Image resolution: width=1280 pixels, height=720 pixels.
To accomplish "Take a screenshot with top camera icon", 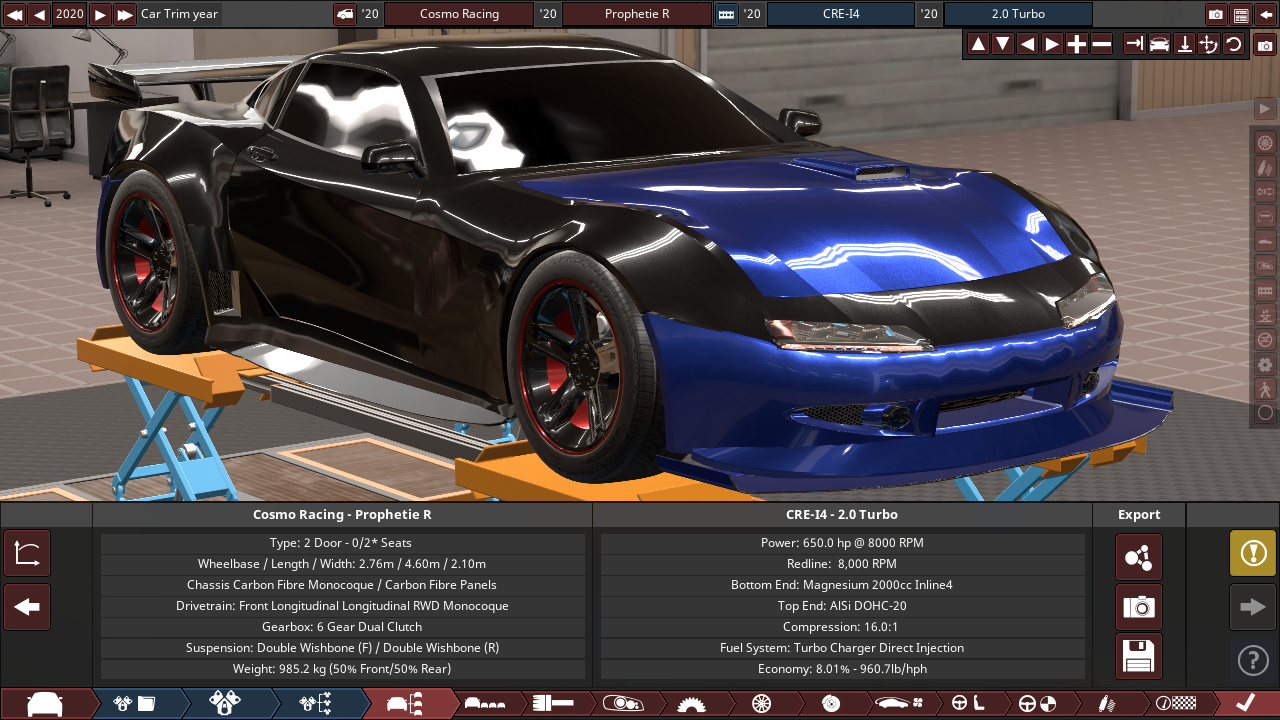I will point(1216,14).
